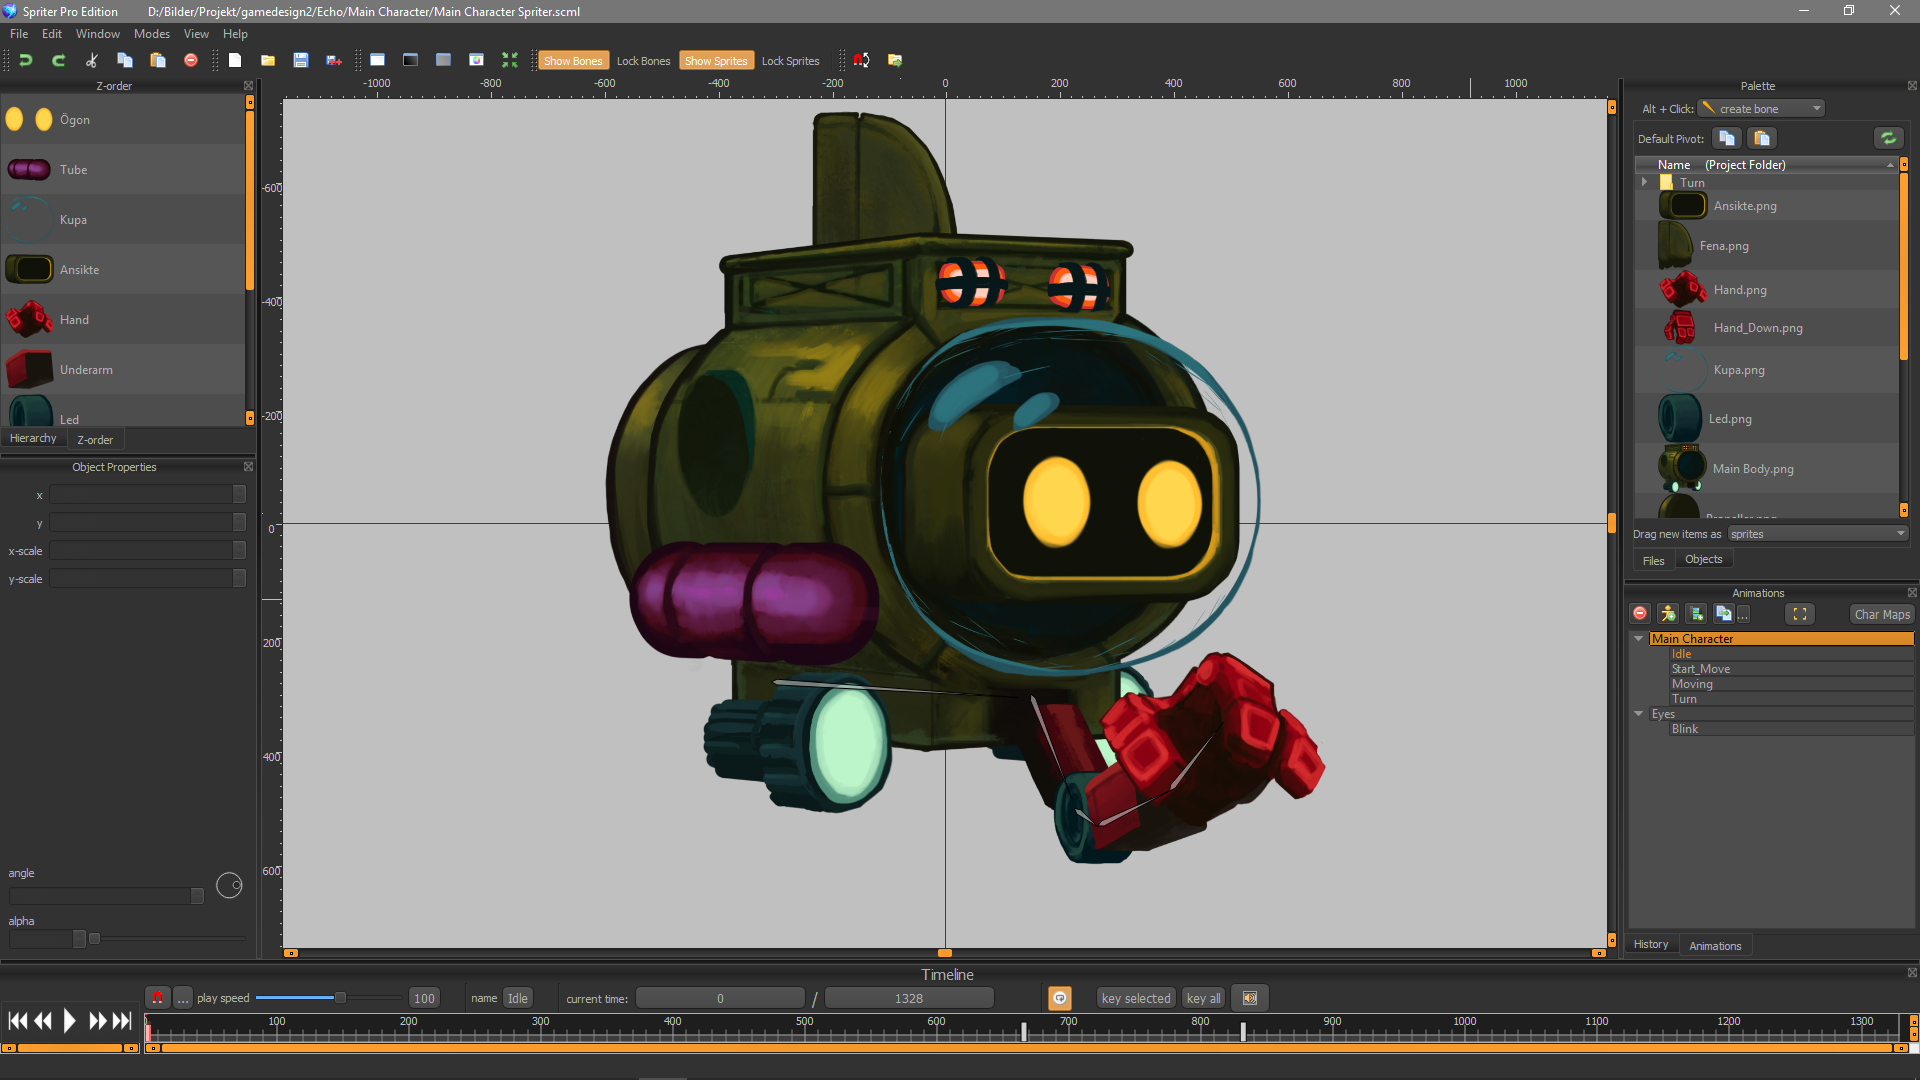Click the save project floppy icon
Viewport: 1920px width, 1080px height.
pyautogui.click(x=300, y=60)
